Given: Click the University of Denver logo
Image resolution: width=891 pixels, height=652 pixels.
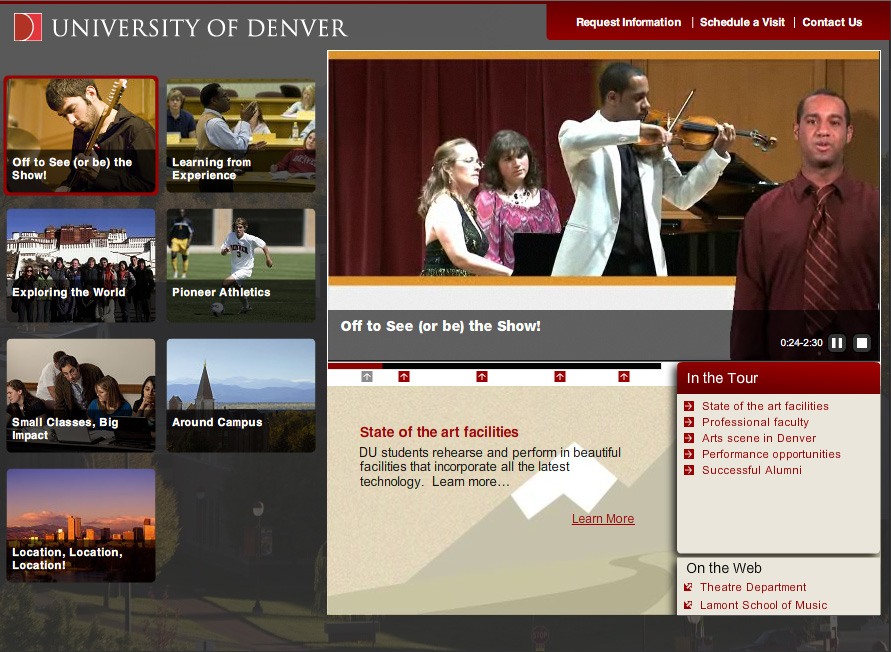Looking at the screenshot, I should (x=181, y=27).
